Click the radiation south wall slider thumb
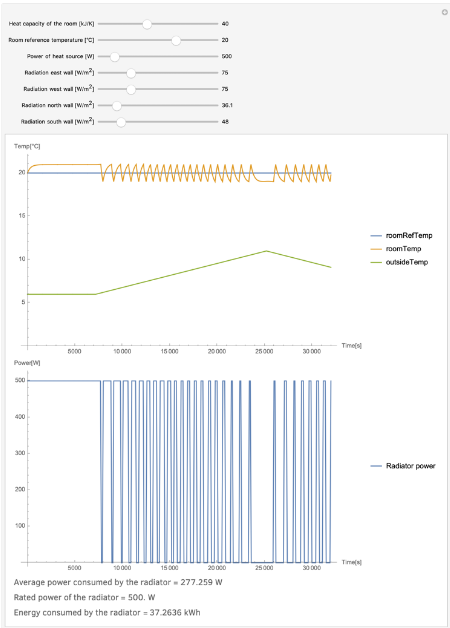Viewport: 450px width, 628px height. pos(121,122)
